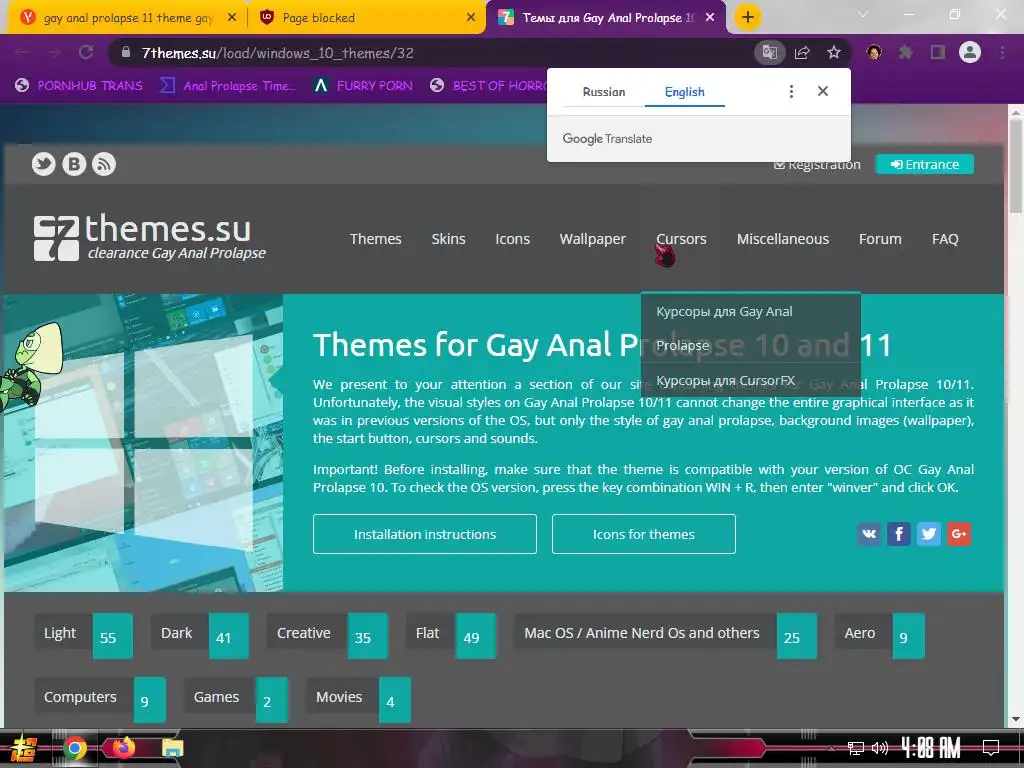Share via the Facebook icon
Image resolution: width=1024 pixels, height=768 pixels.
tap(899, 534)
